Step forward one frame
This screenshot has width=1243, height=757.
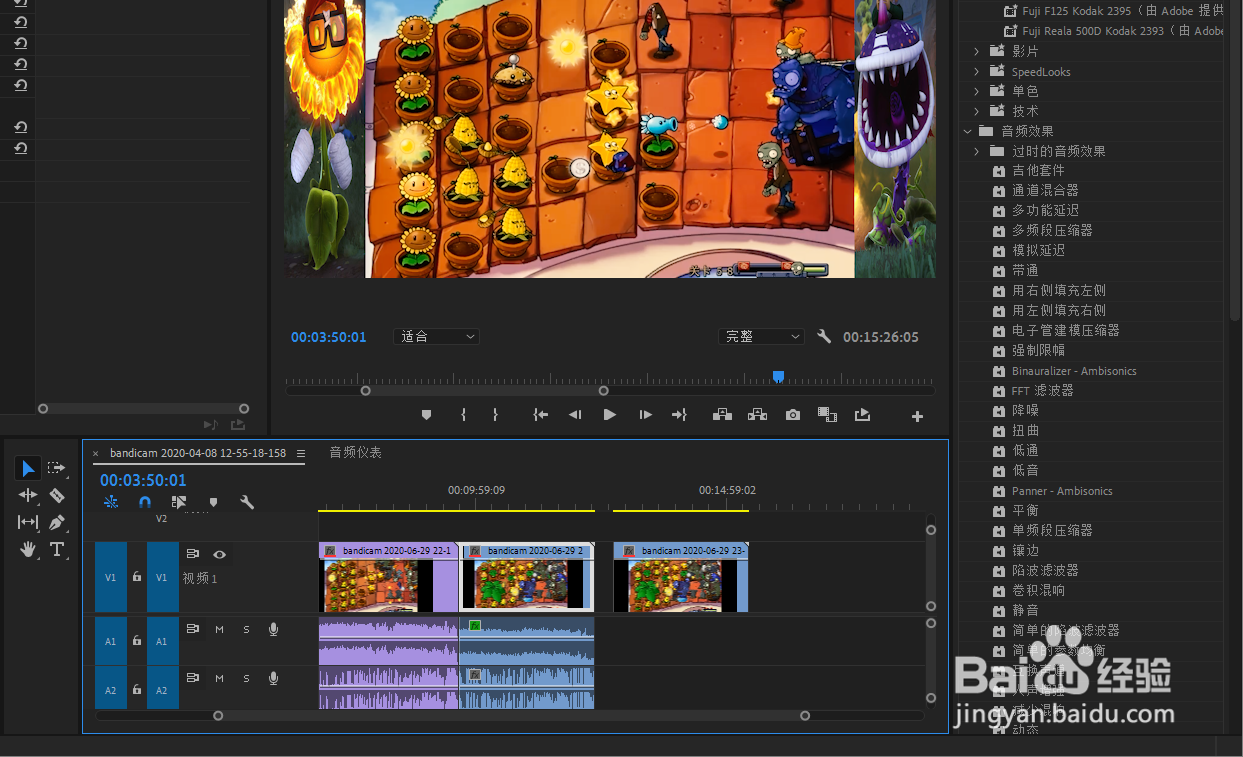tap(645, 415)
